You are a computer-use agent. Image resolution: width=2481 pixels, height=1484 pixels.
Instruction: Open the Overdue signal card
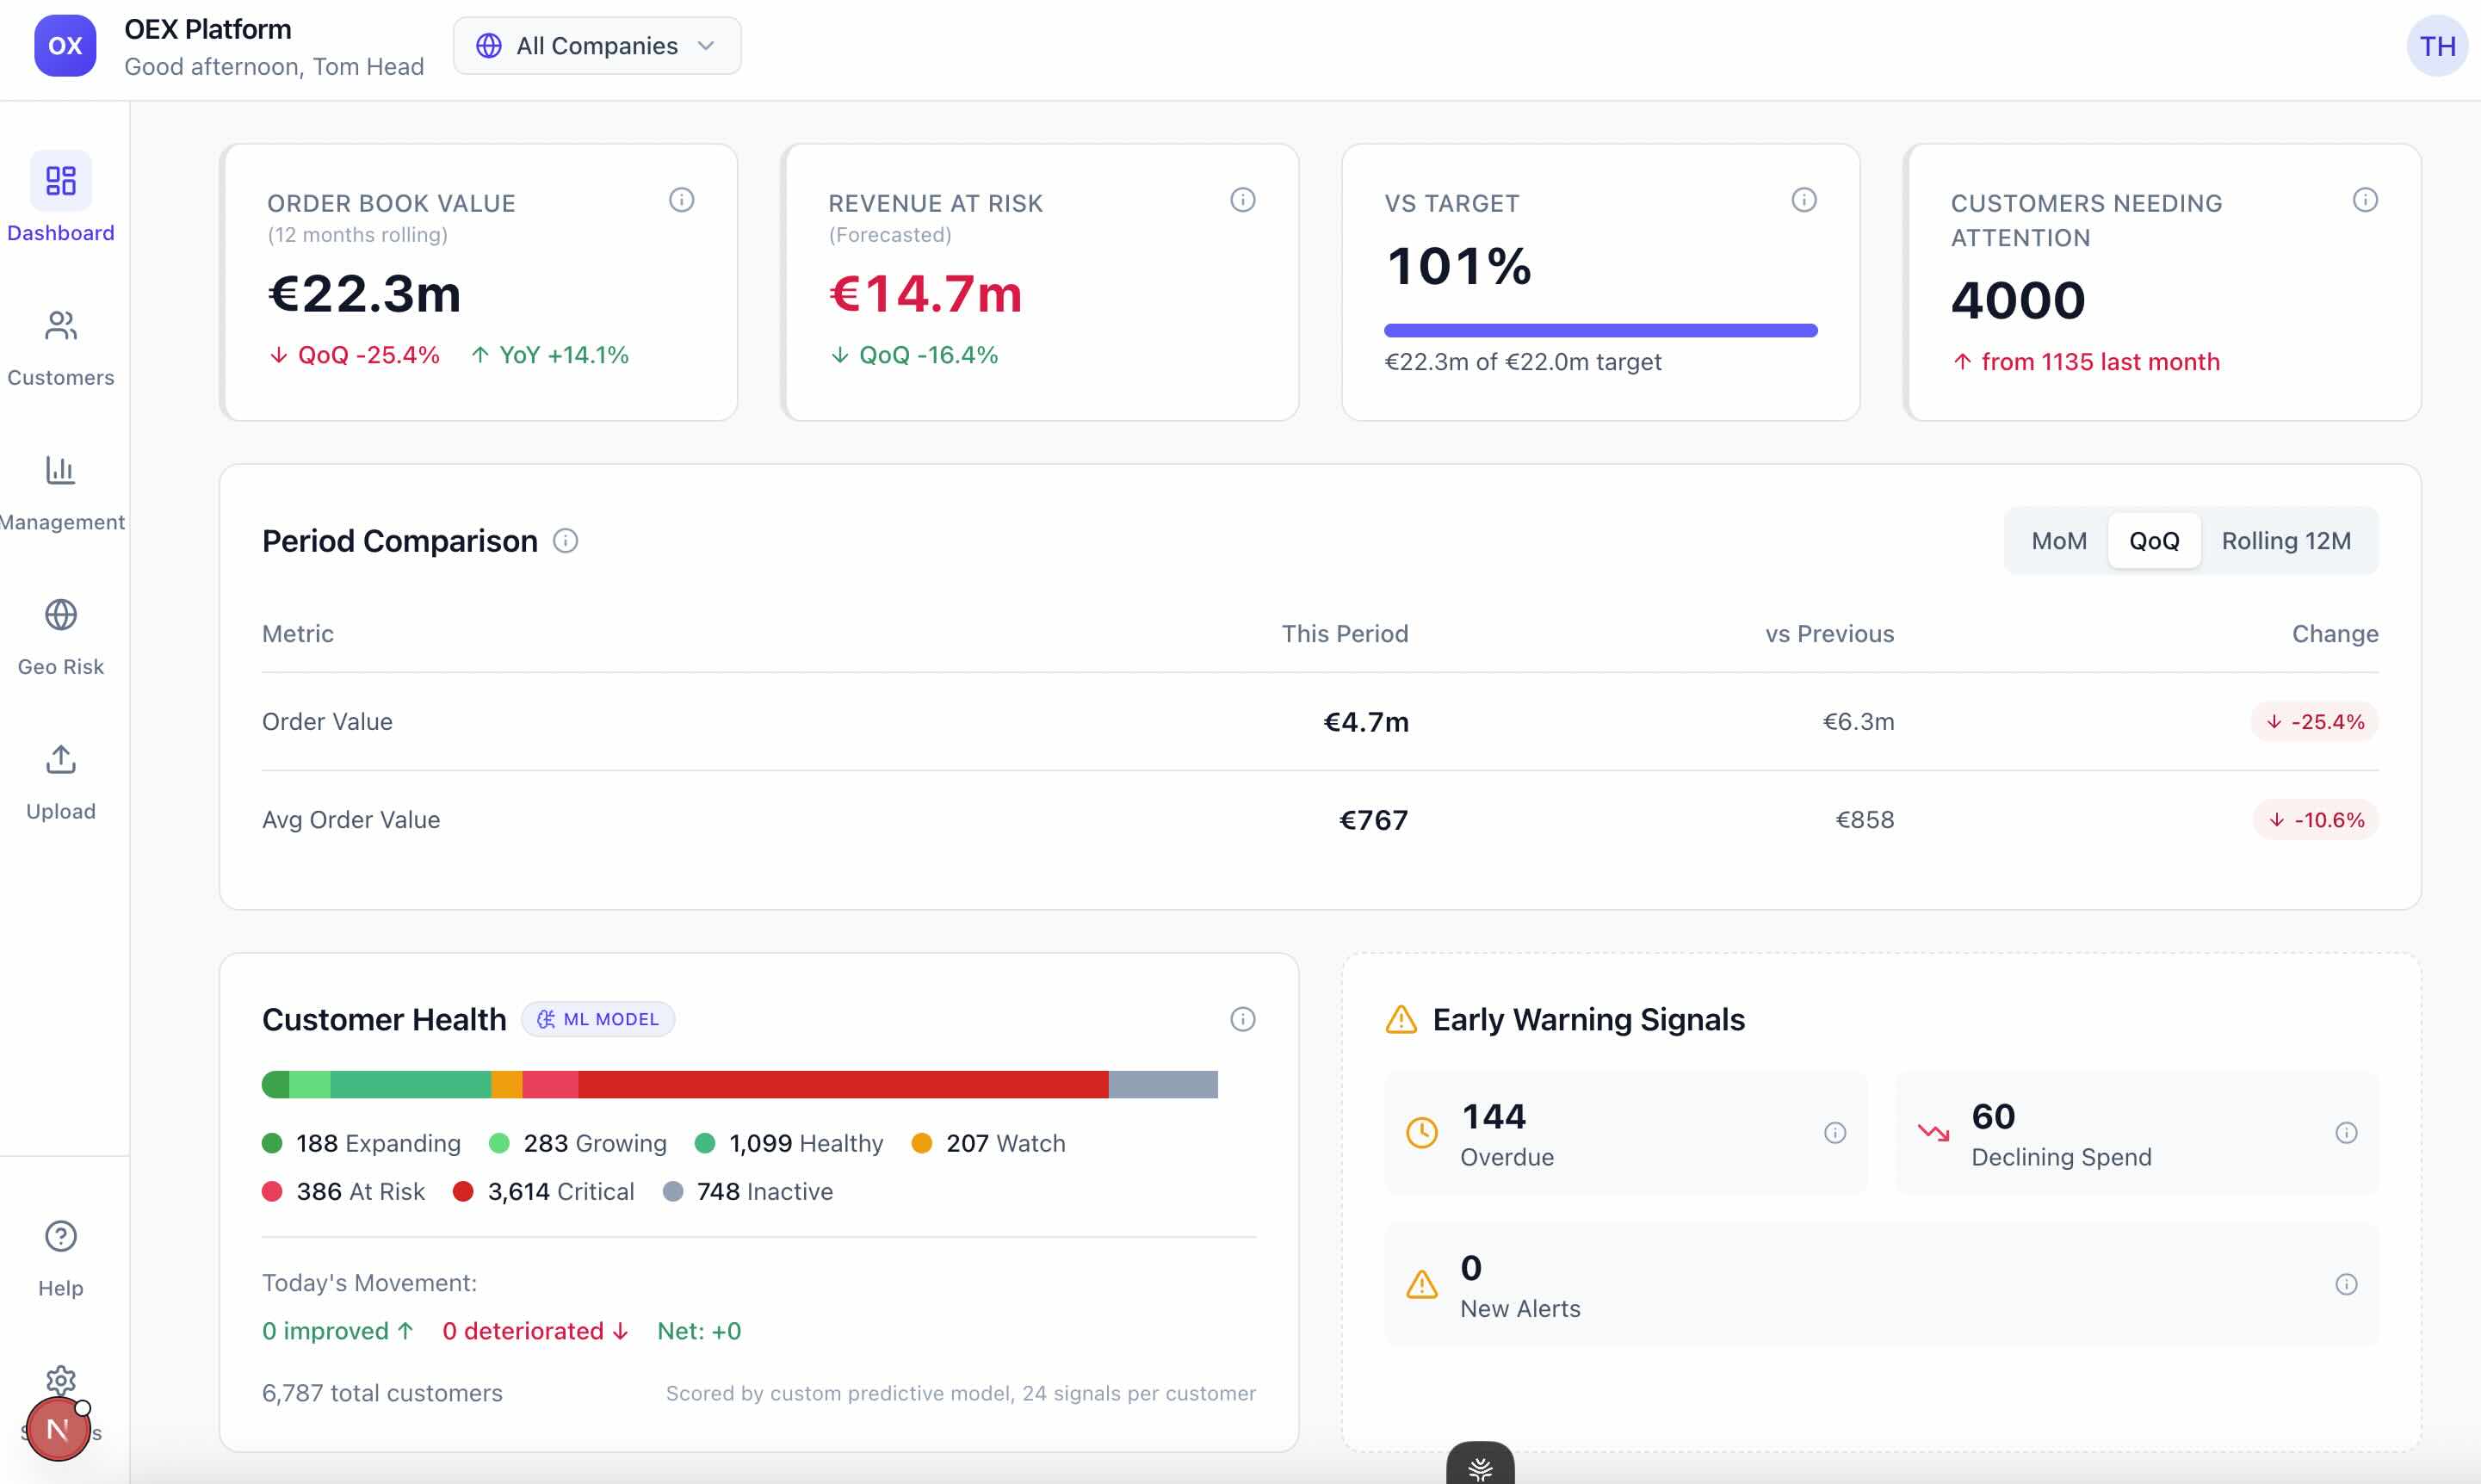[x=1626, y=1133]
